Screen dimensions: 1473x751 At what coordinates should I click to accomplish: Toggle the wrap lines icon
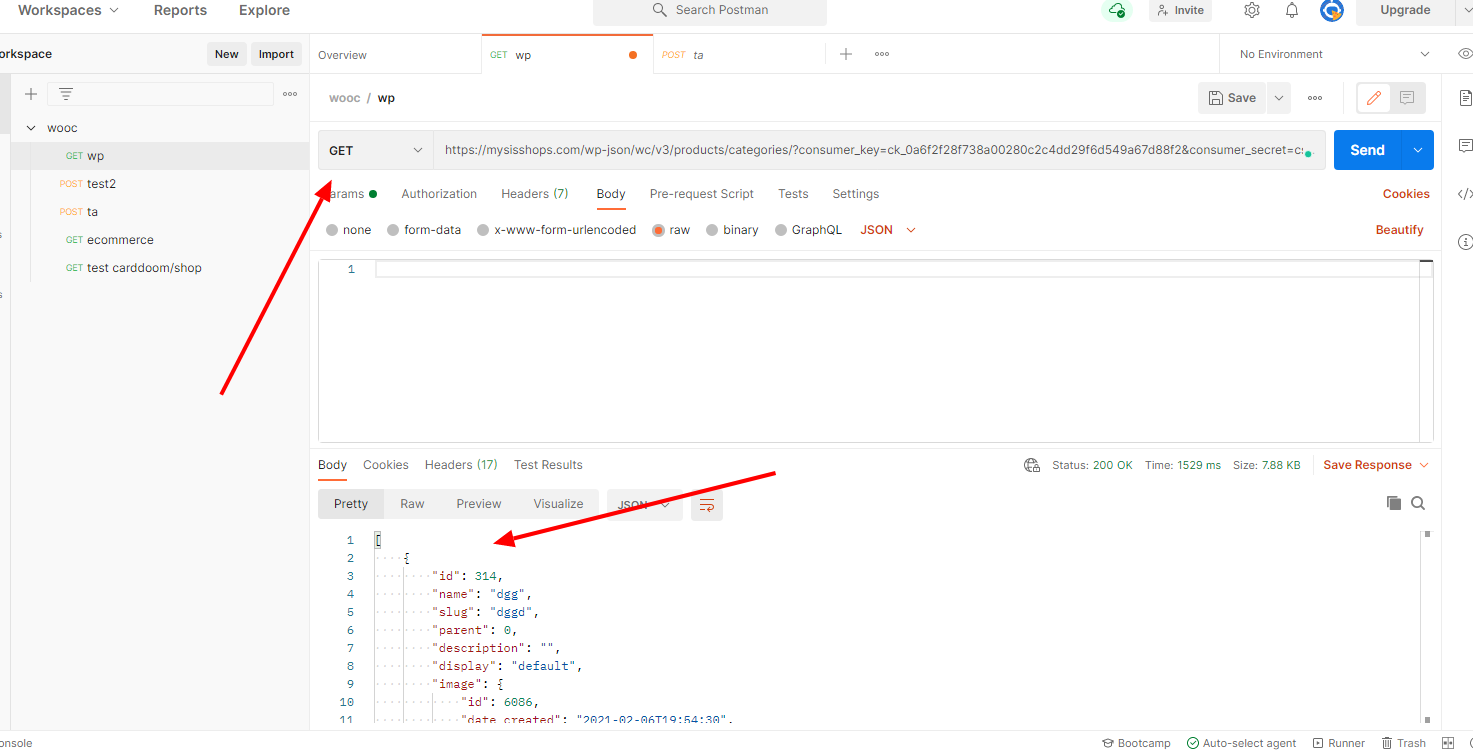[707, 505]
